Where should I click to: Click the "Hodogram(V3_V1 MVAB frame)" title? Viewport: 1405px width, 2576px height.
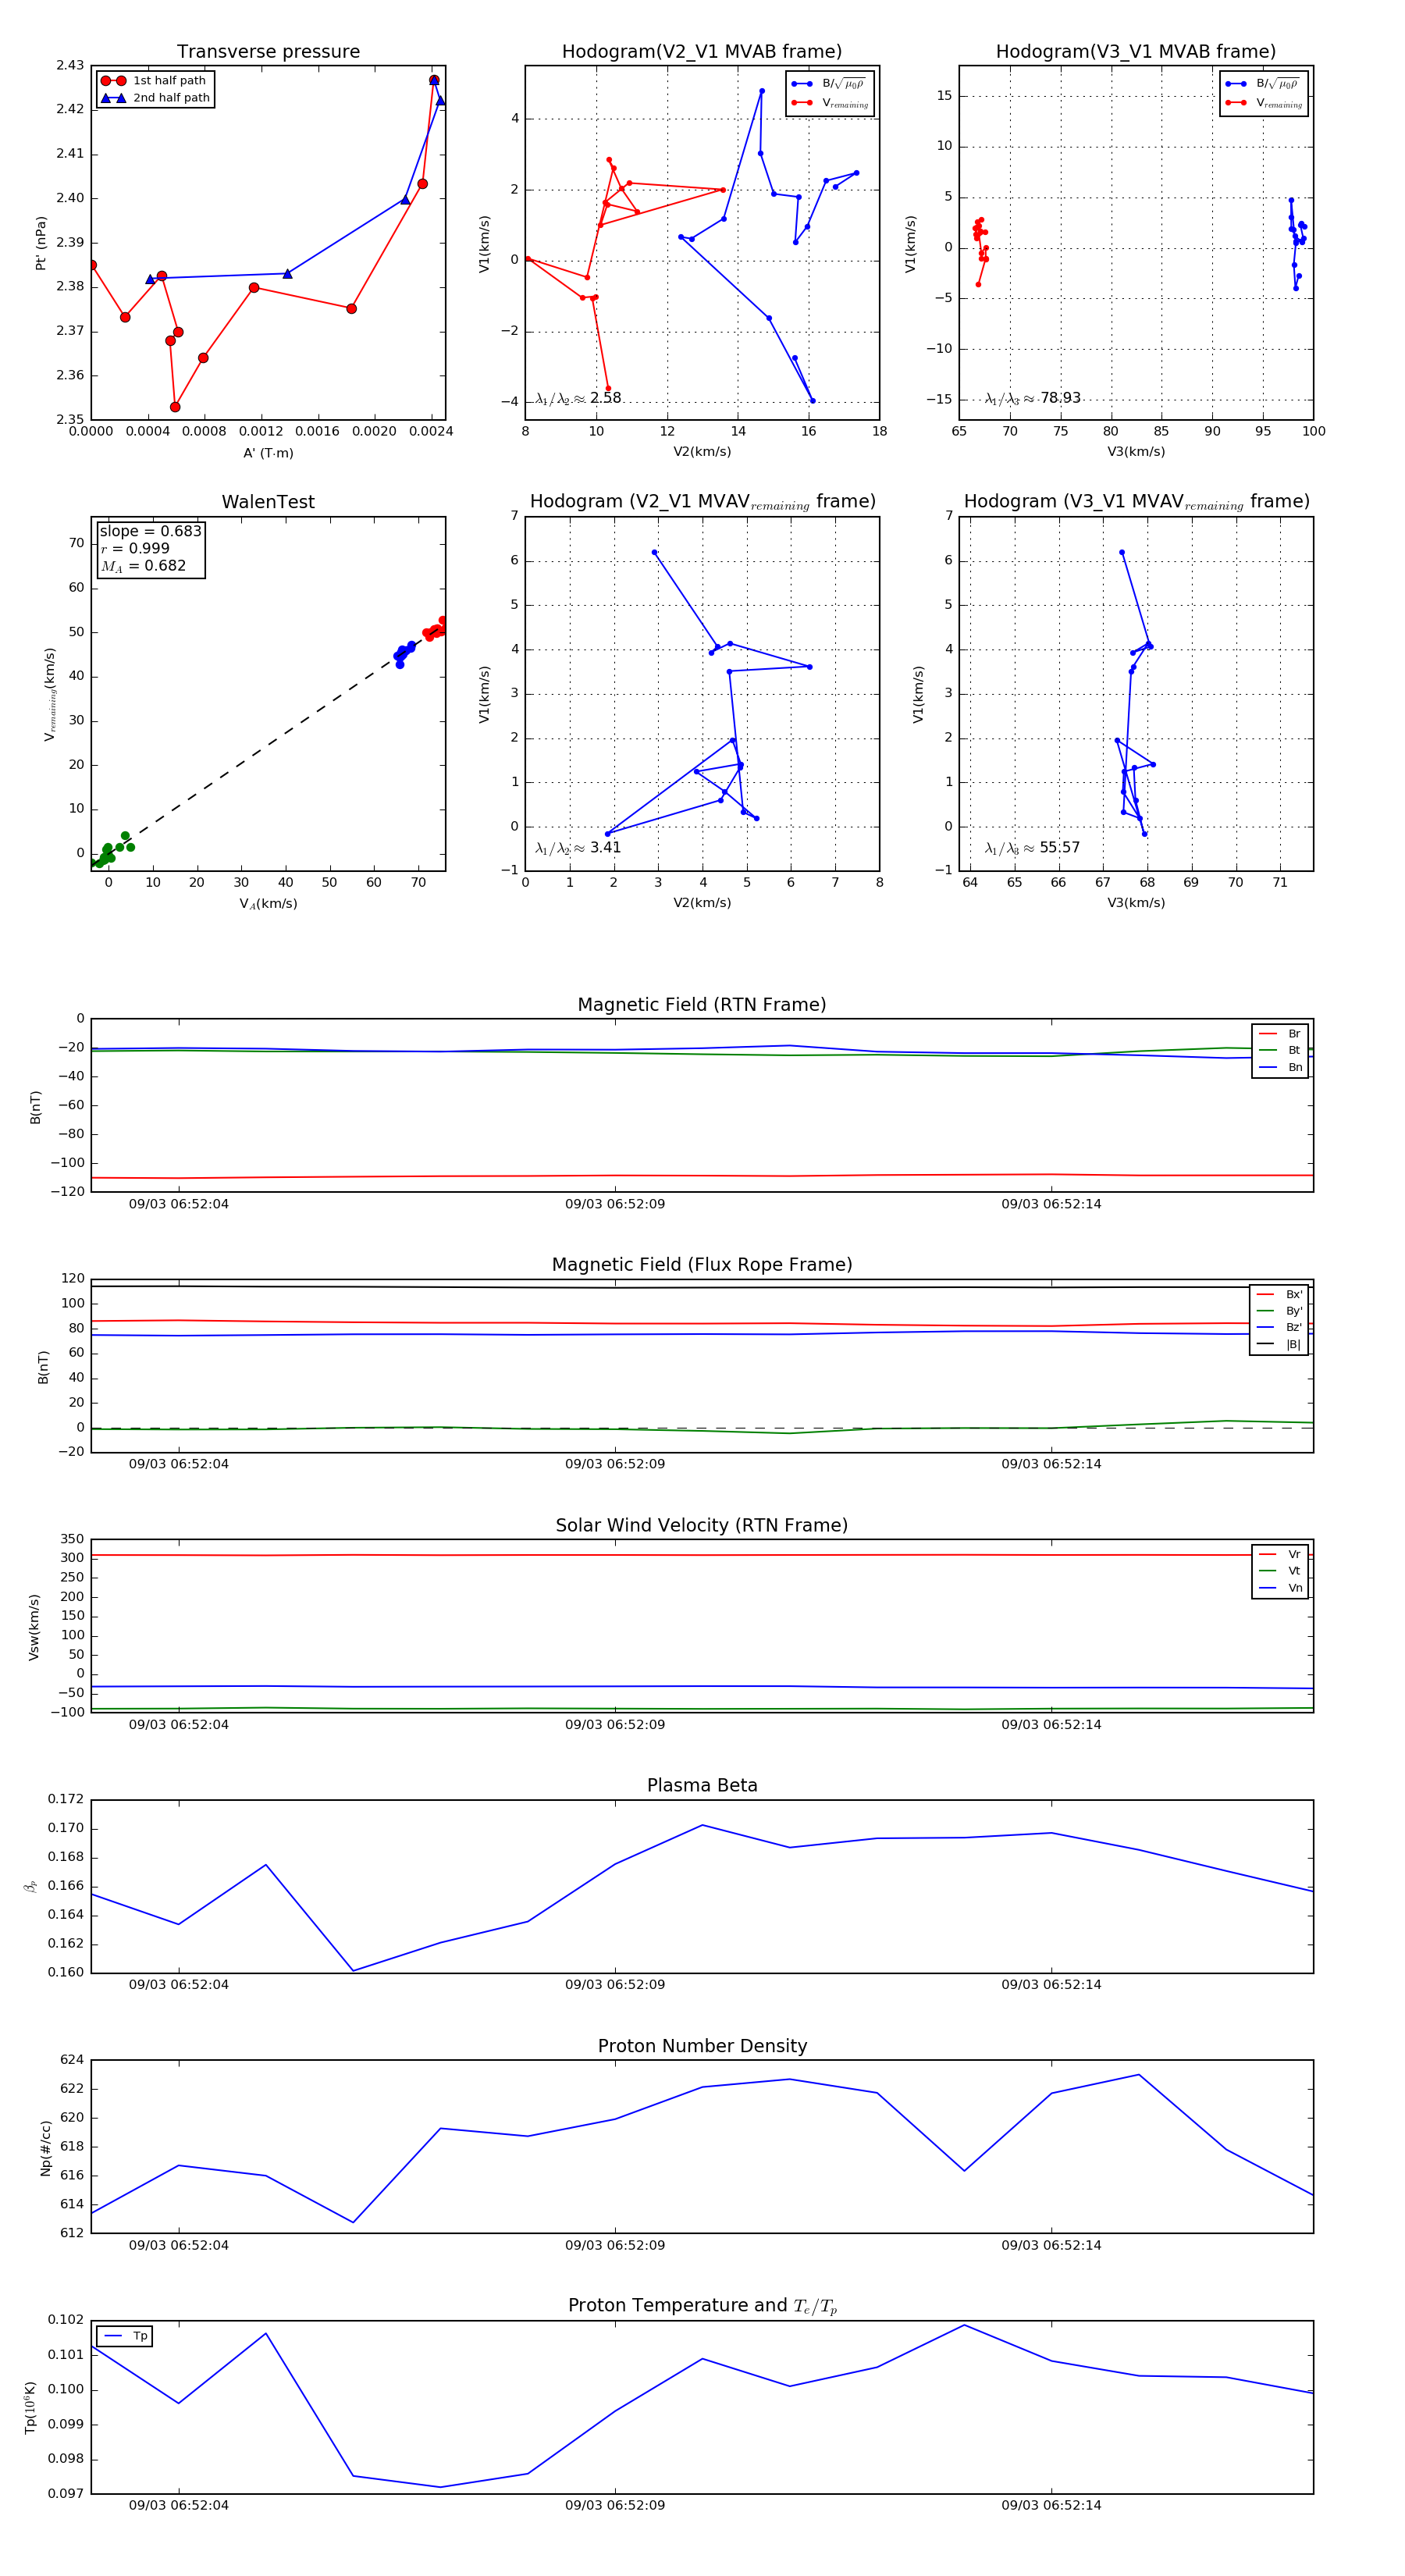point(1136,52)
